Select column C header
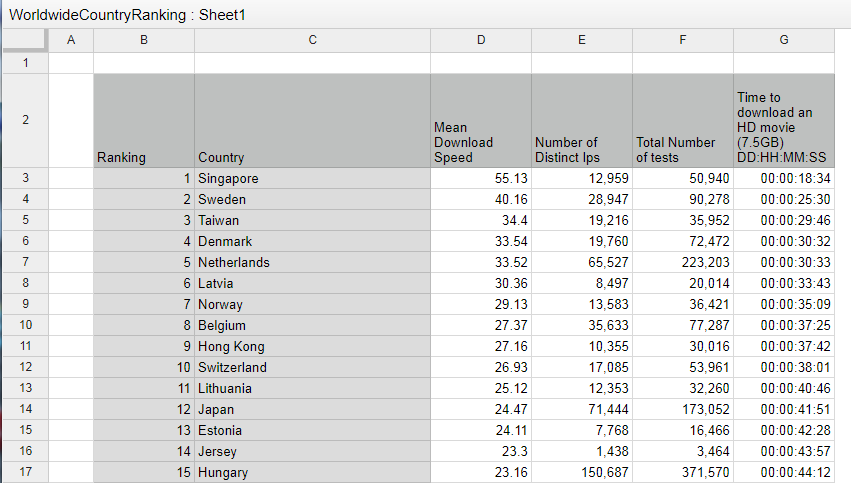 click(x=313, y=40)
